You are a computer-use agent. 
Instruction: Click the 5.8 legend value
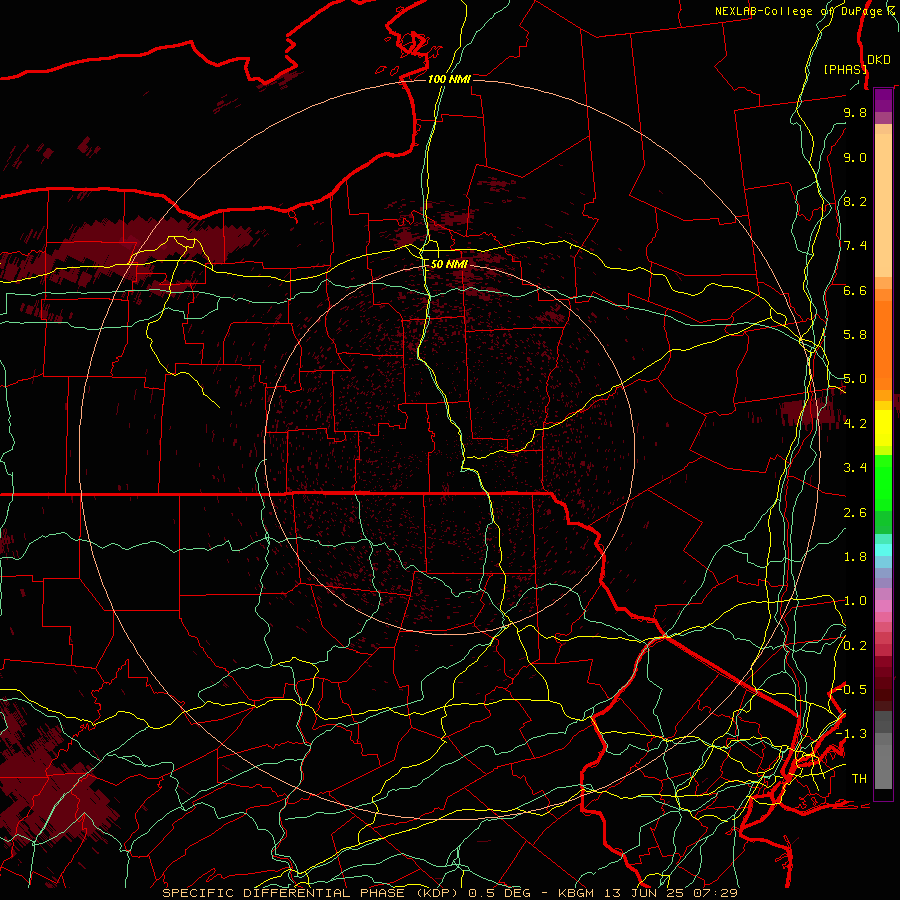point(855,335)
